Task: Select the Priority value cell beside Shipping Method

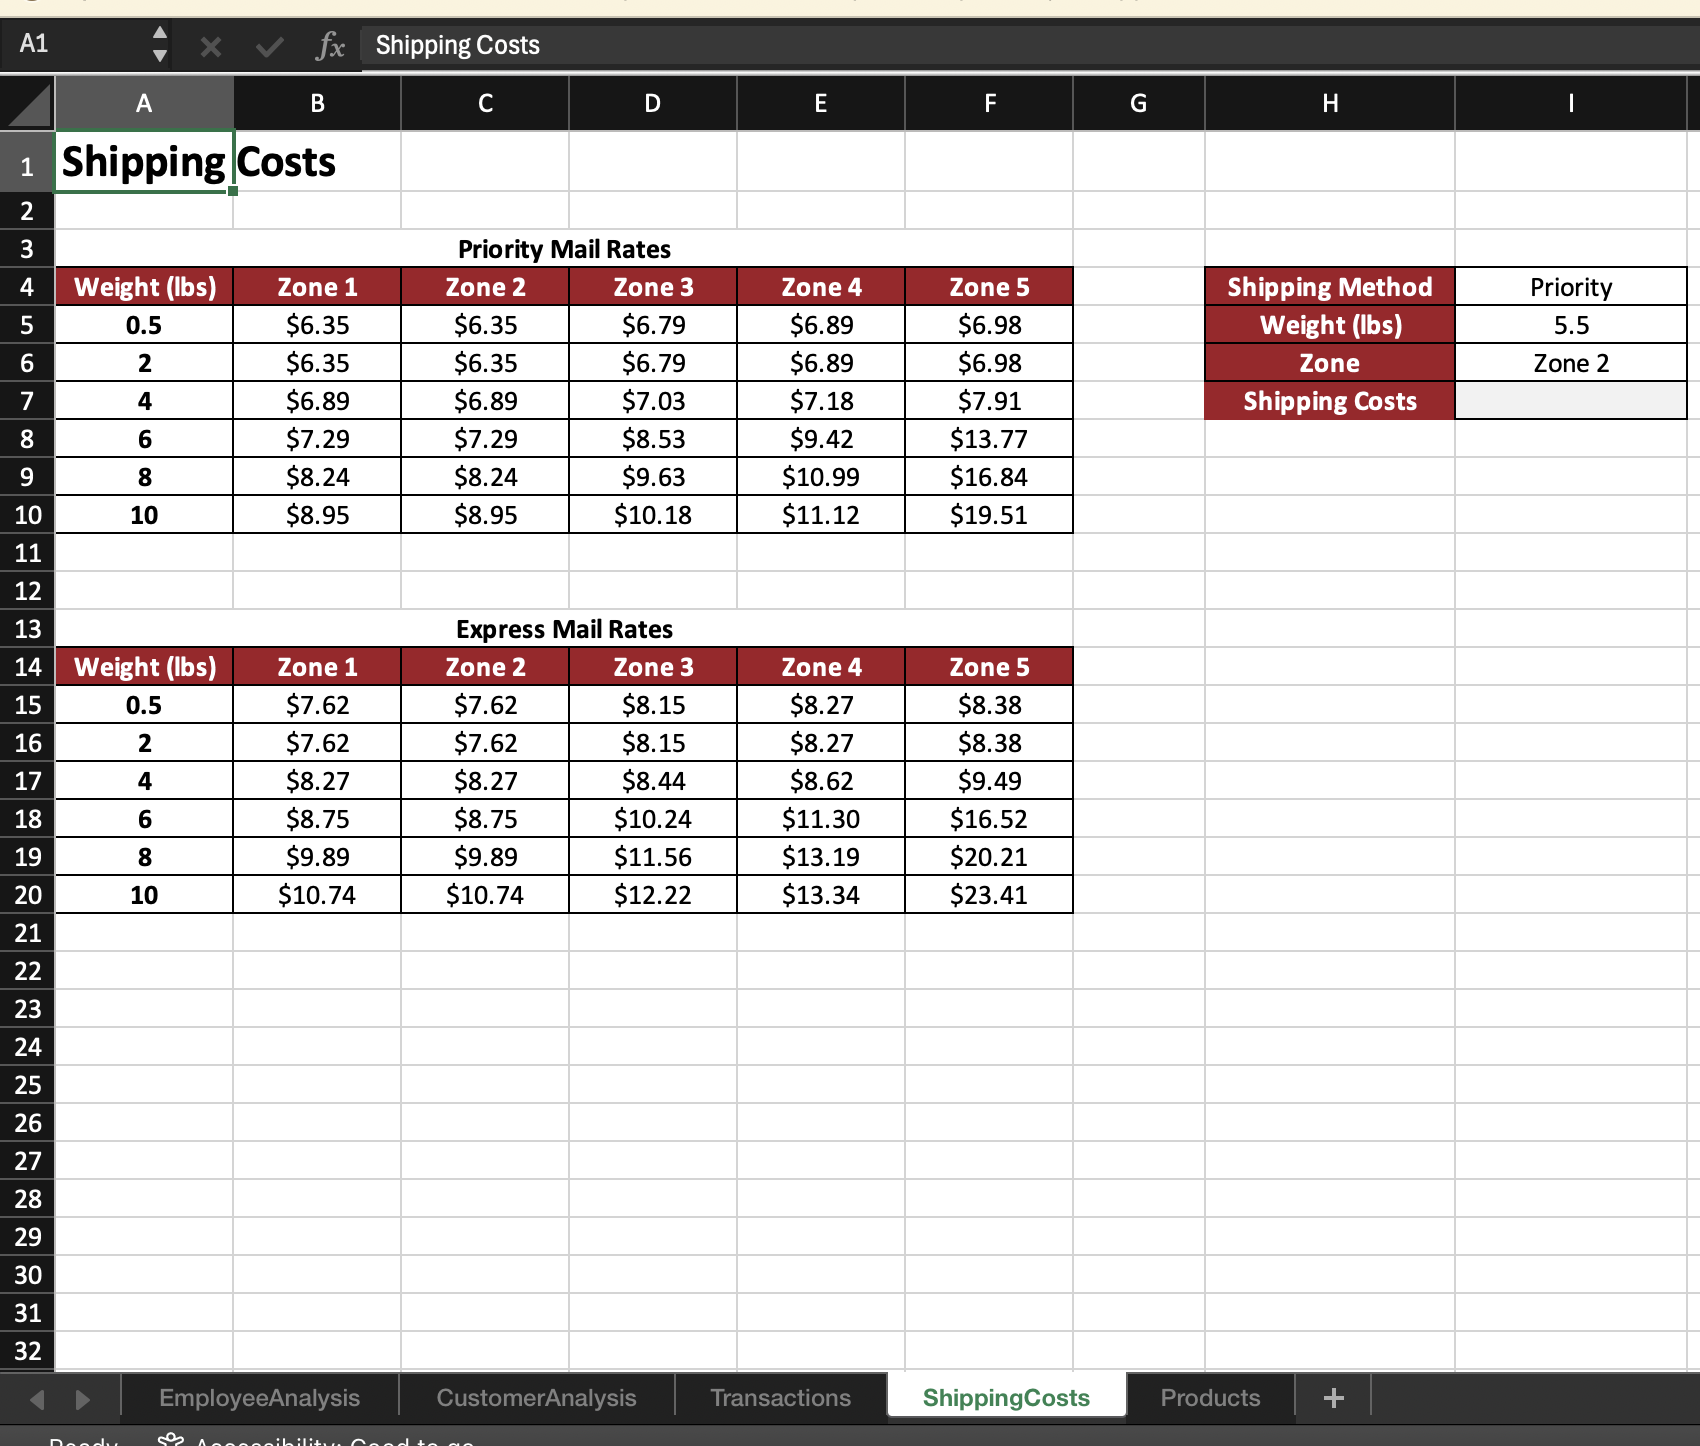Action: point(1570,287)
